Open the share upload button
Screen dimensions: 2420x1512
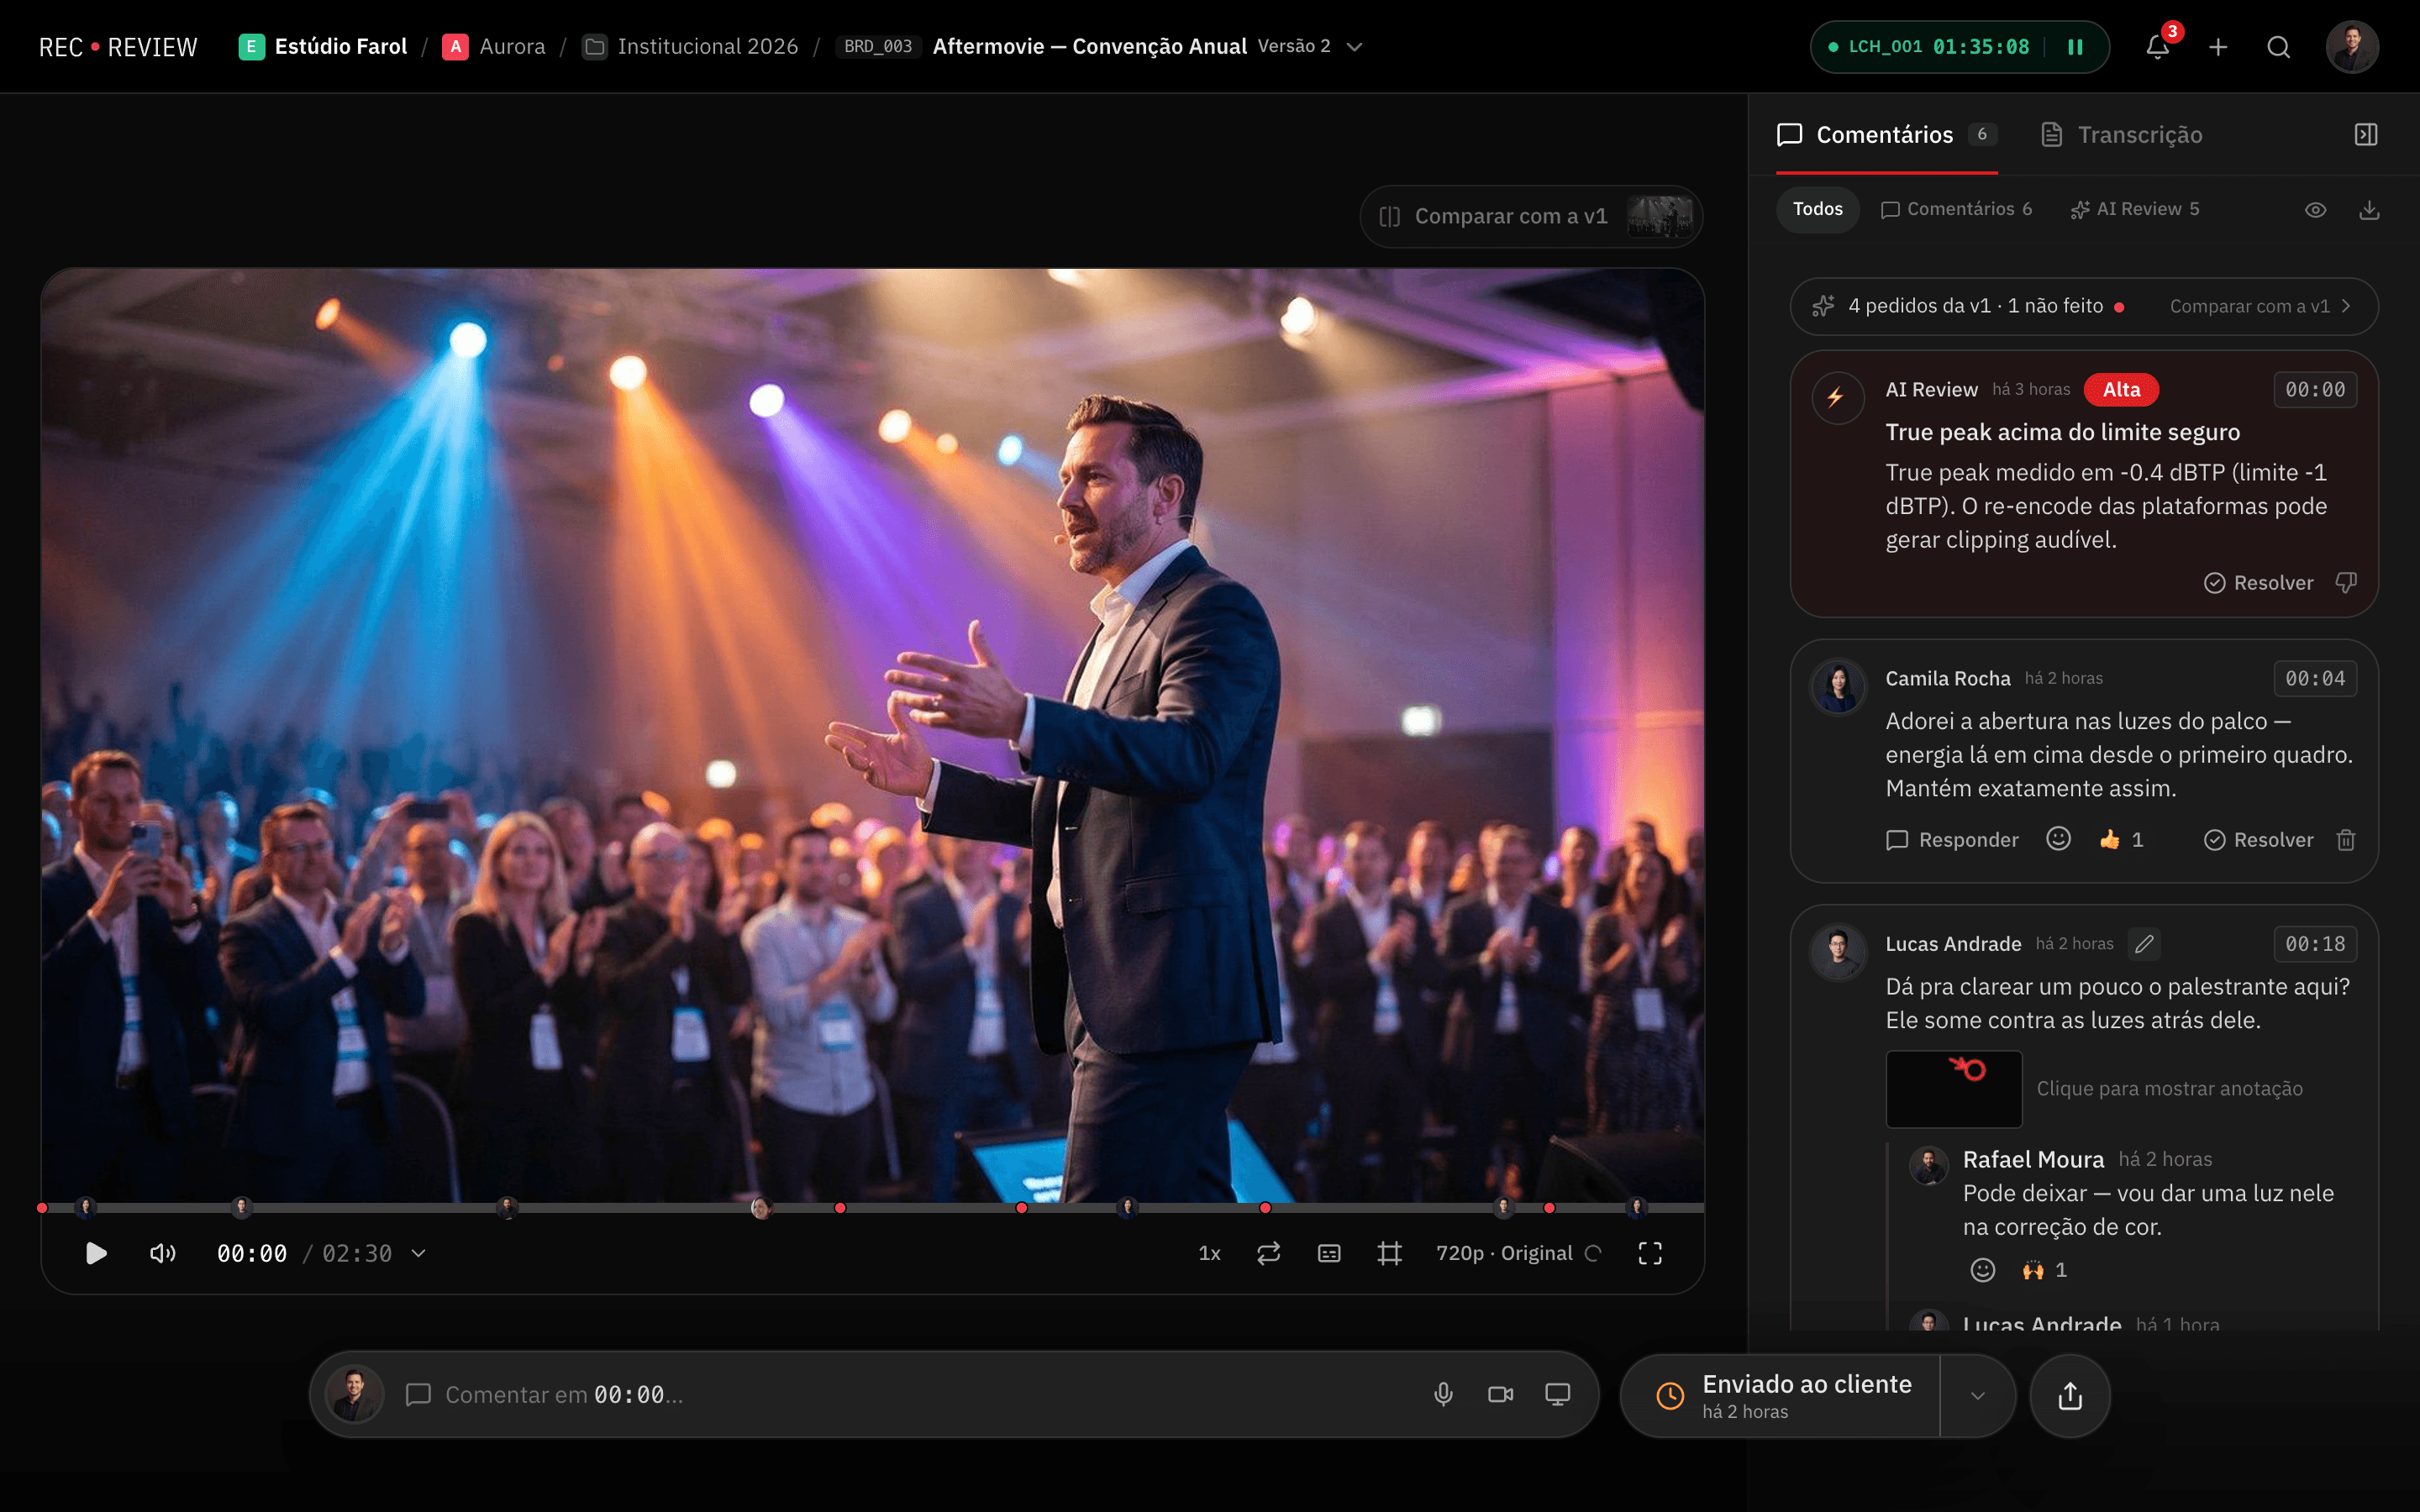pos(2070,1396)
